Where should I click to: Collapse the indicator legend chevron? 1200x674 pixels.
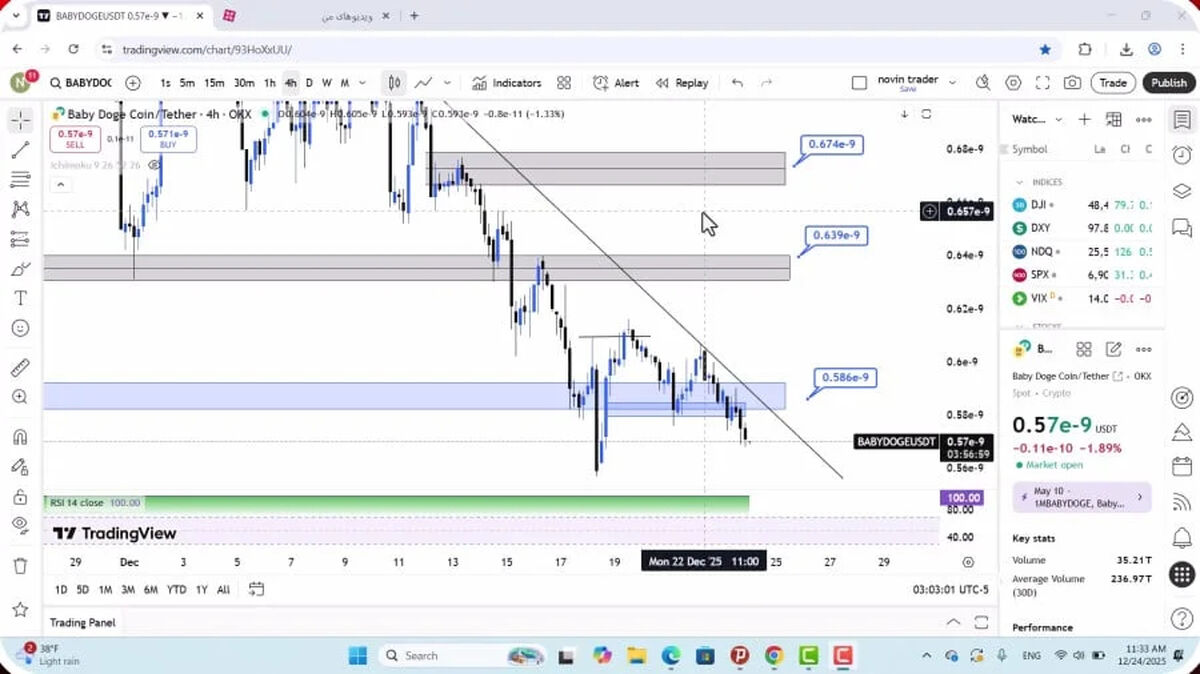tap(60, 184)
